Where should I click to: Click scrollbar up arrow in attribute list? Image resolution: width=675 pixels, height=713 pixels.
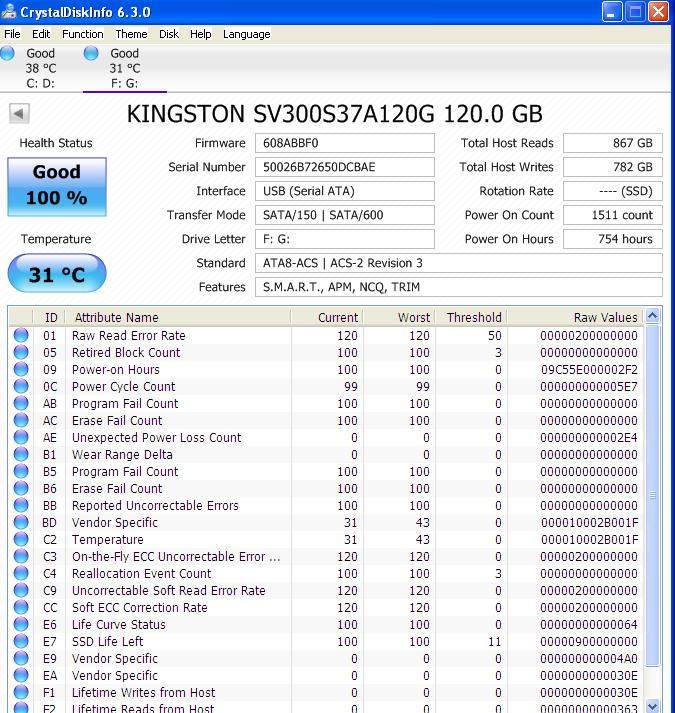tap(653, 317)
